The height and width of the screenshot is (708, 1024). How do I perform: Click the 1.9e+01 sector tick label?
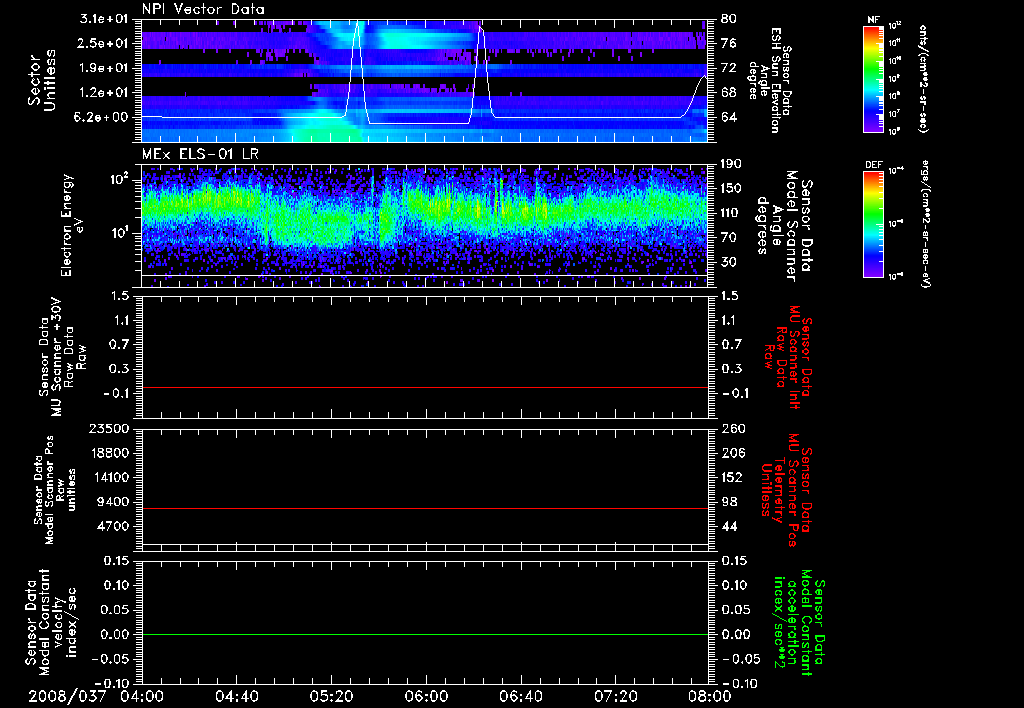(104, 68)
